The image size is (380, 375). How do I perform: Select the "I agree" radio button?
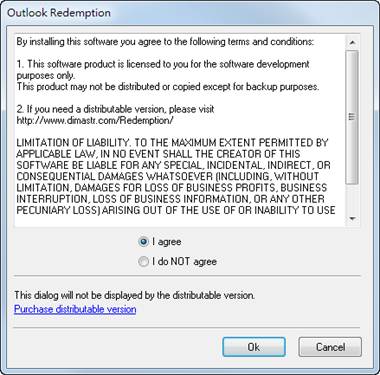tap(143, 242)
